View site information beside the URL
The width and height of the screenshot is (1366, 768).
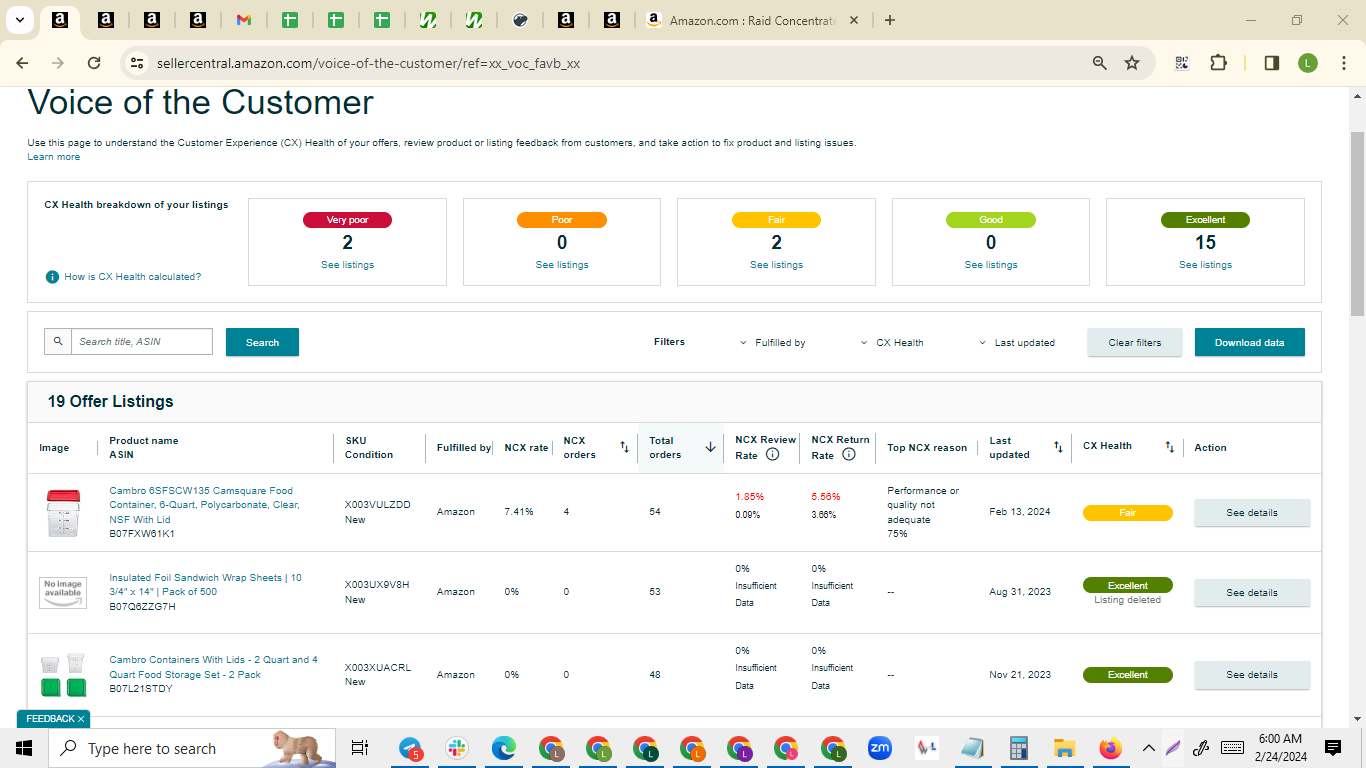[x=137, y=63]
